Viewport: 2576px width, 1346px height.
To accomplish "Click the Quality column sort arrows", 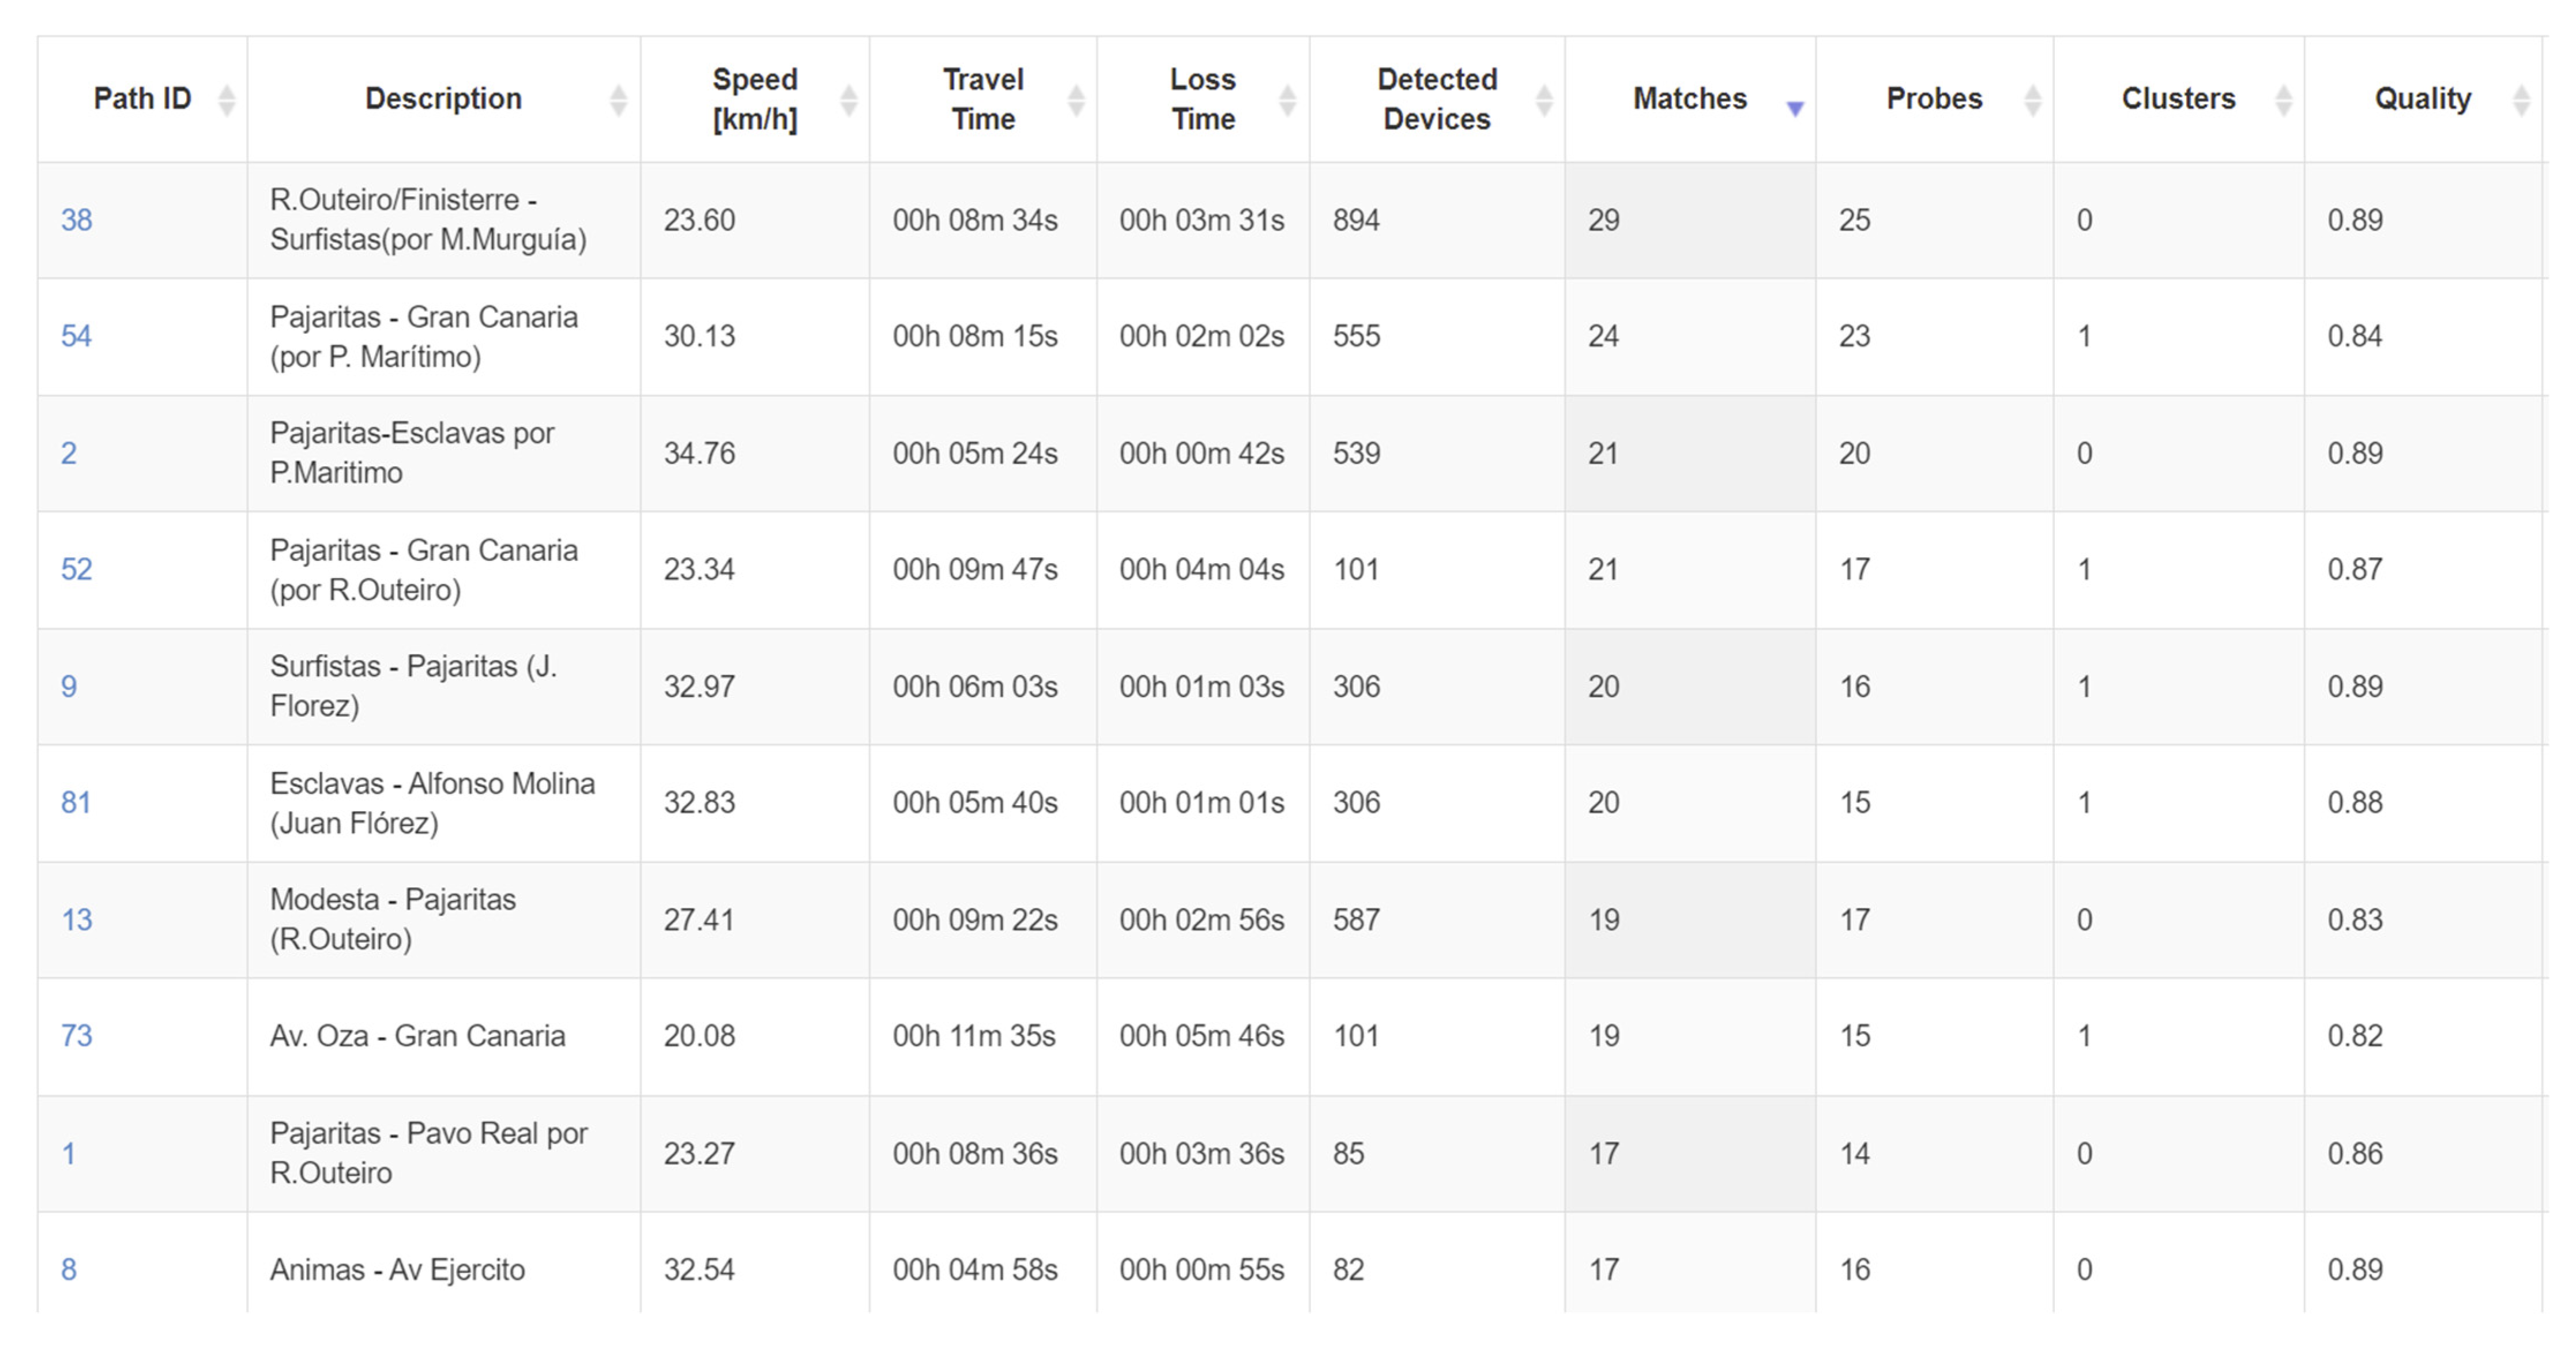I will [x=2521, y=100].
